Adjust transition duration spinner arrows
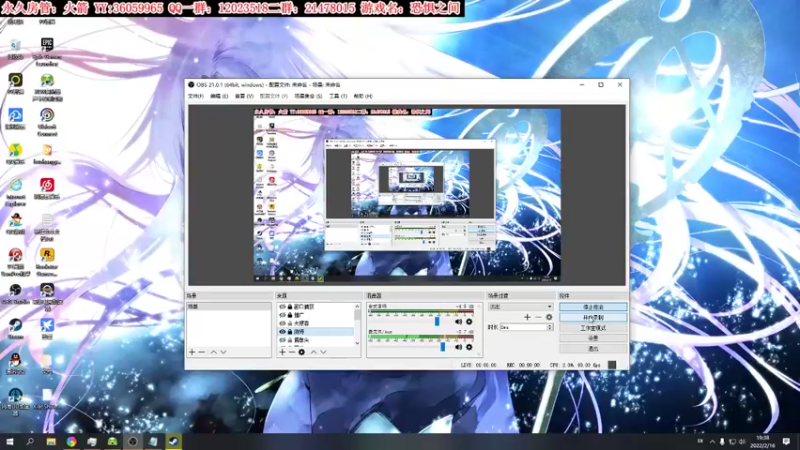This screenshot has width=800, height=450. click(x=549, y=327)
